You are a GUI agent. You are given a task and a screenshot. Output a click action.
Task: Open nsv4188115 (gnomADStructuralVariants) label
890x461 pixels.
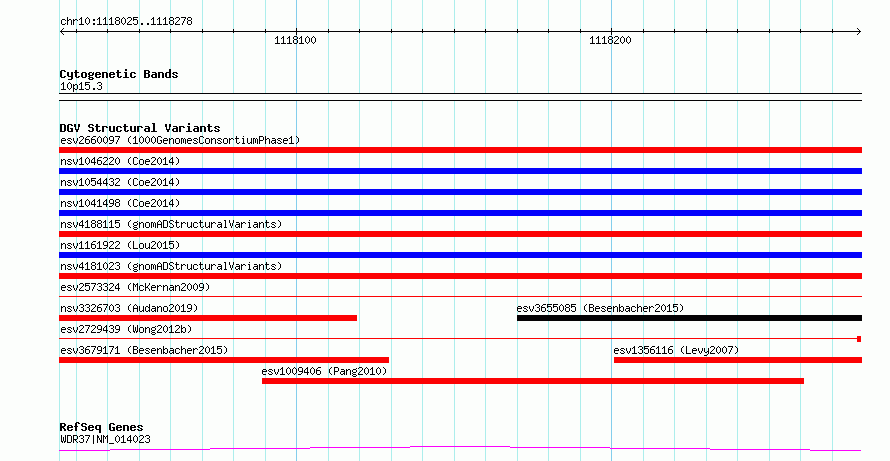point(171,224)
